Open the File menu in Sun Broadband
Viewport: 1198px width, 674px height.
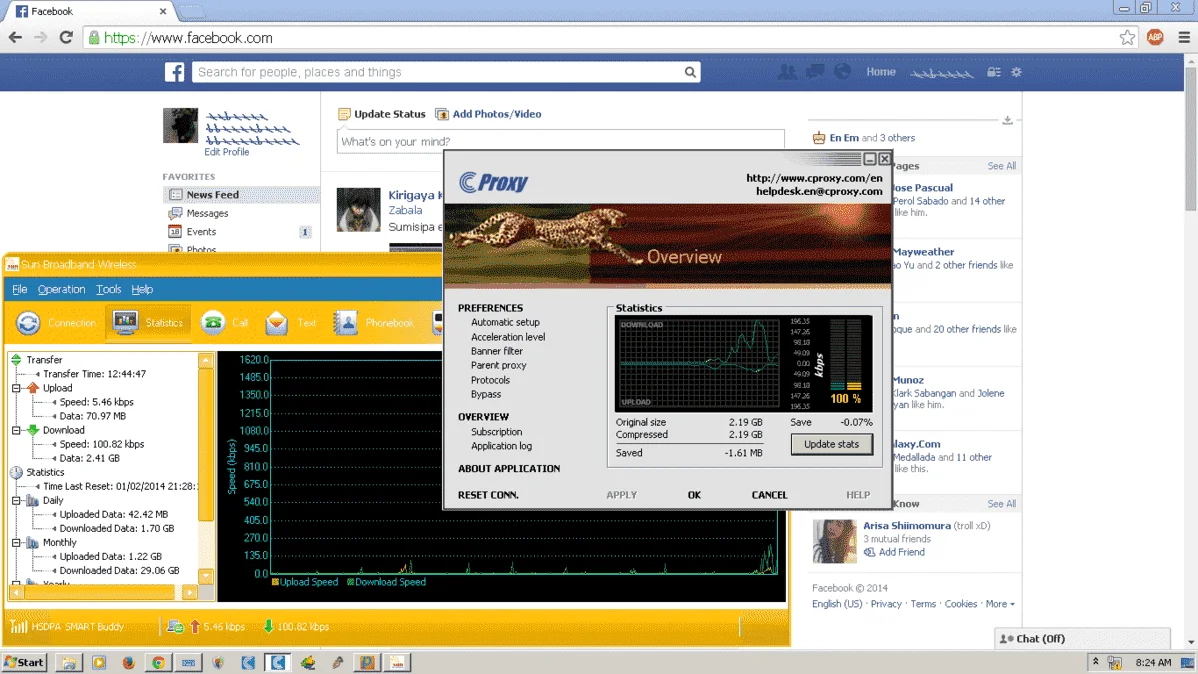click(x=20, y=290)
